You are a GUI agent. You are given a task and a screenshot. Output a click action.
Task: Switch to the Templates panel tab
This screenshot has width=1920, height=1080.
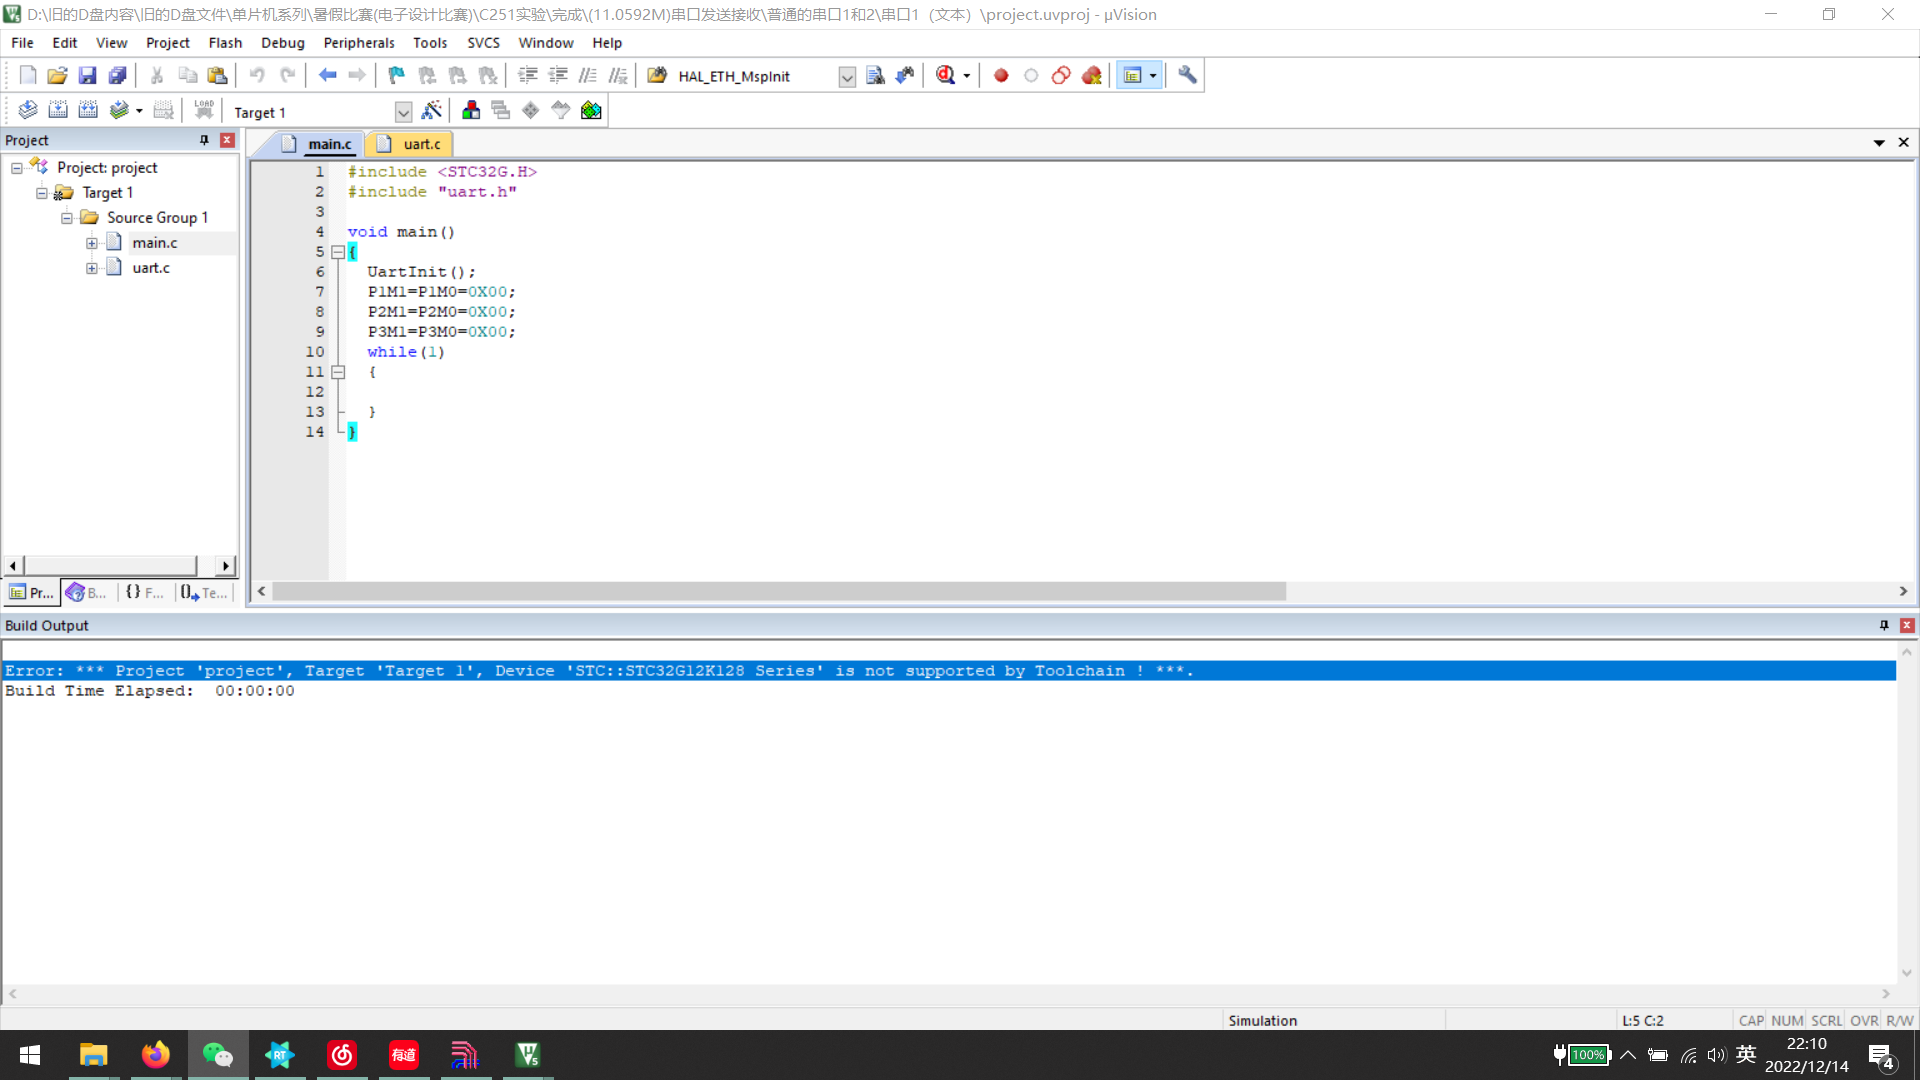coord(205,593)
